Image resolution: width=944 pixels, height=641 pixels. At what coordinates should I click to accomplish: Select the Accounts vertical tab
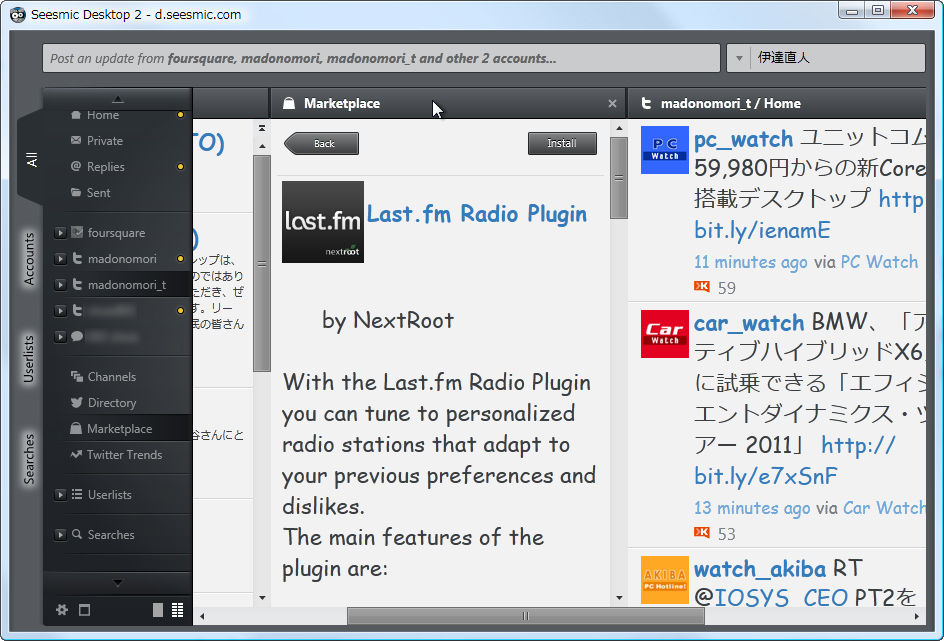(30, 259)
